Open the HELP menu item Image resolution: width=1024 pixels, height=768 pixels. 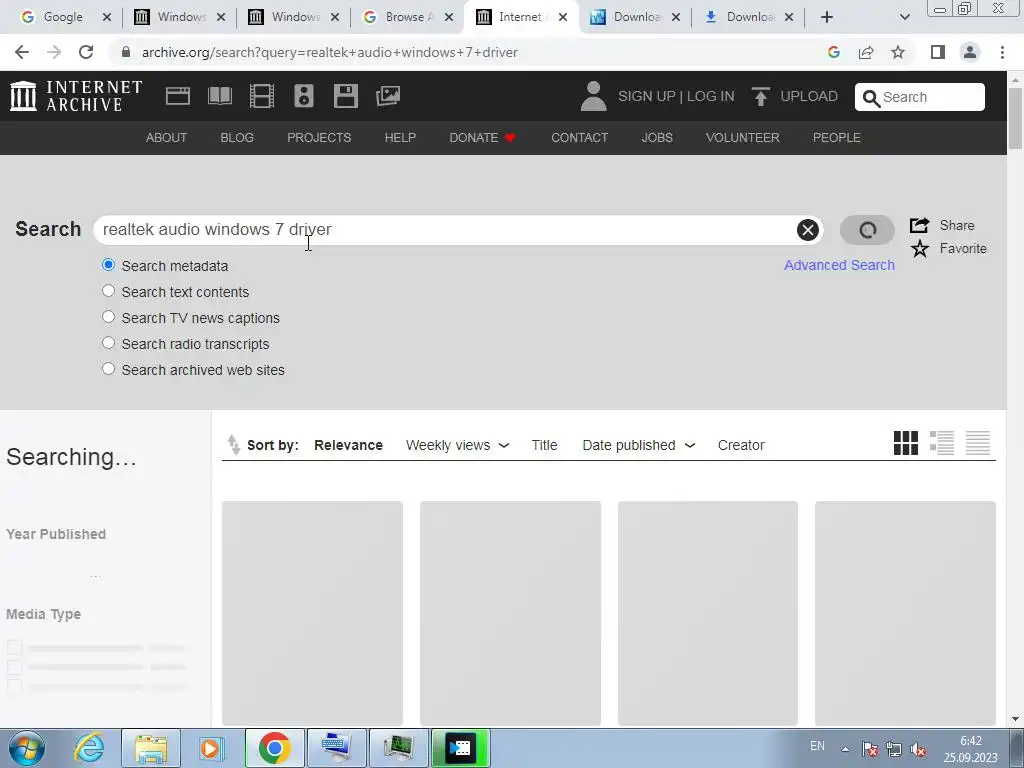400,138
